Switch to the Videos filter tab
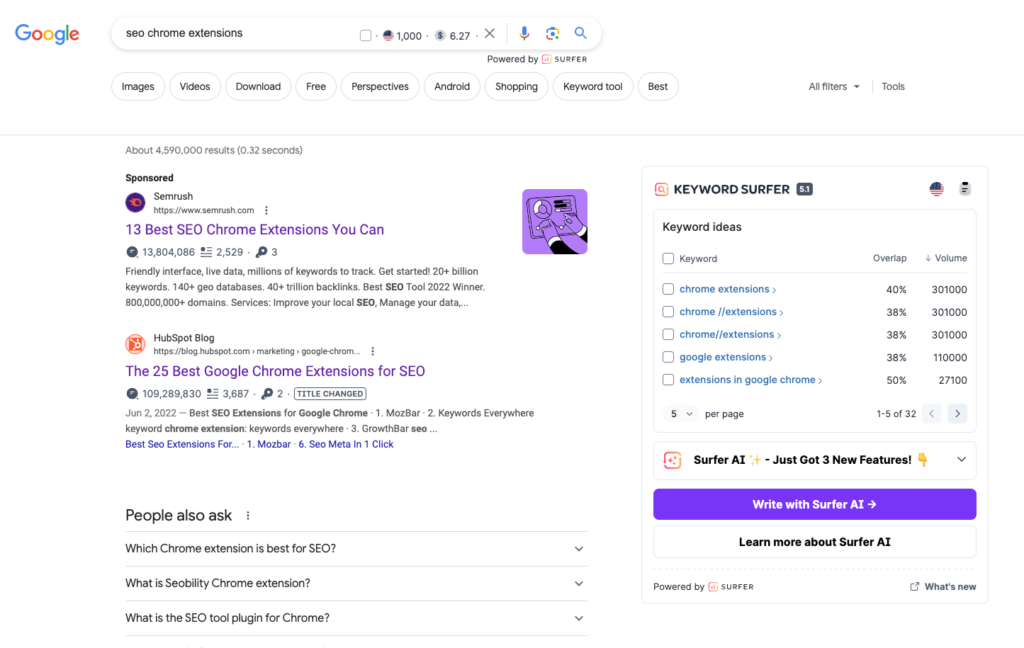The width and height of the screenshot is (1024, 648). pyautogui.click(x=195, y=87)
